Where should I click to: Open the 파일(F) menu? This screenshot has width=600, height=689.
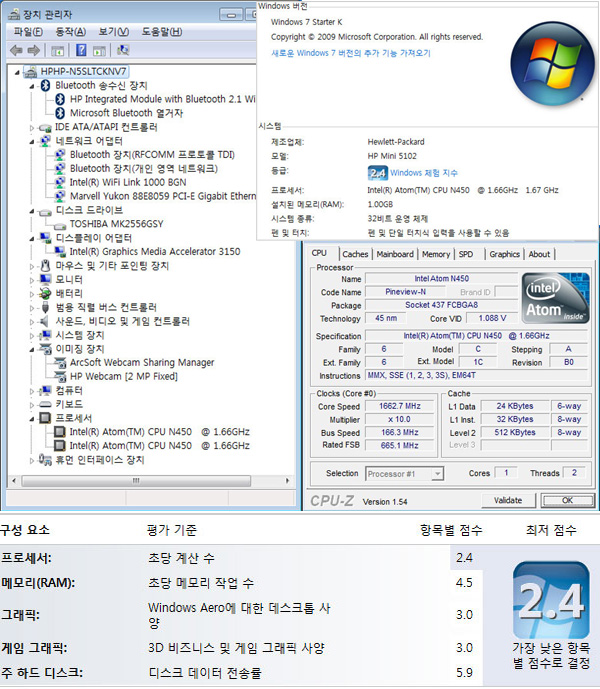click(x=28, y=32)
